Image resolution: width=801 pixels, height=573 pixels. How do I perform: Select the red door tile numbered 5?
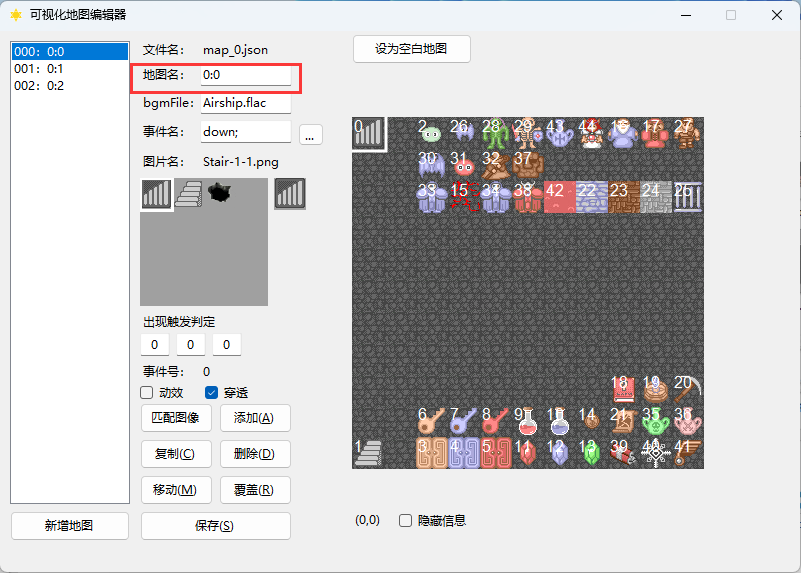point(496,452)
